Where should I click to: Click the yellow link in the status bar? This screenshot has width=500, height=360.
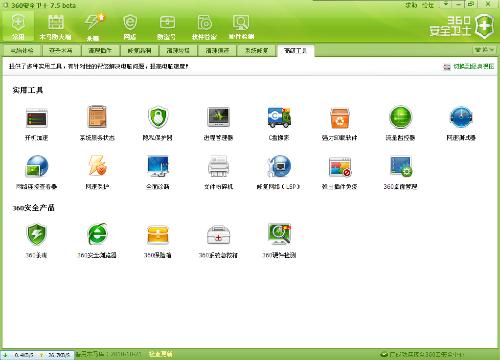click(x=160, y=354)
